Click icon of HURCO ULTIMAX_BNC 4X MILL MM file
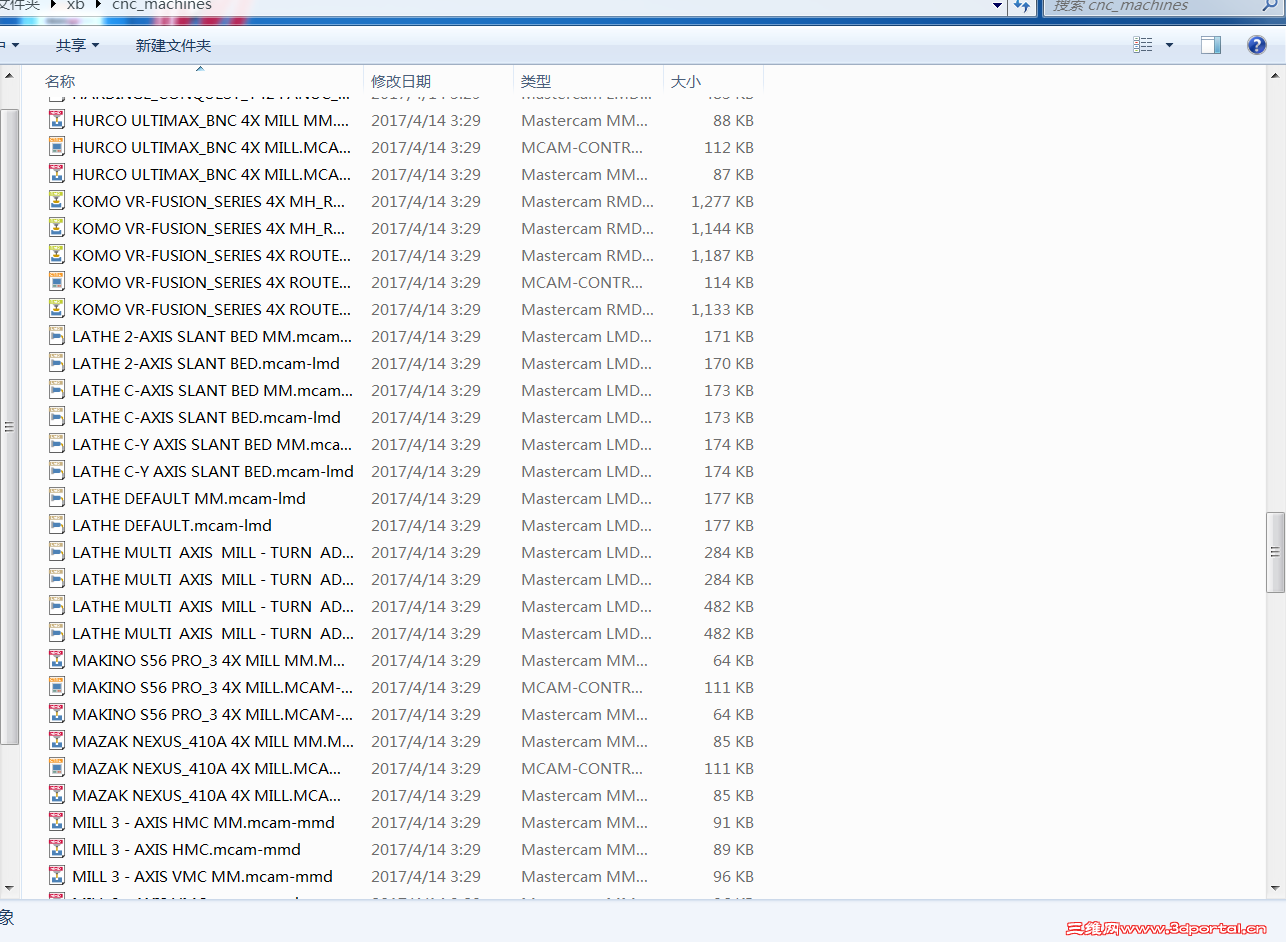This screenshot has height=942, width=1286. pos(58,120)
